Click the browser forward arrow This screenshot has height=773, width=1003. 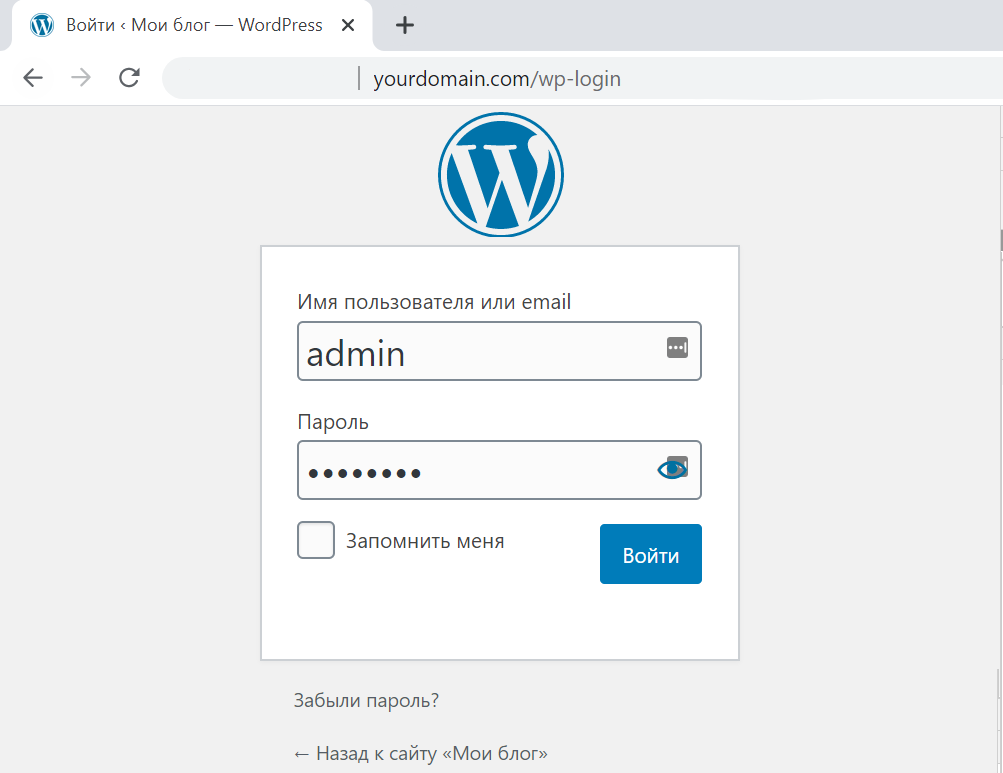click(x=81, y=78)
